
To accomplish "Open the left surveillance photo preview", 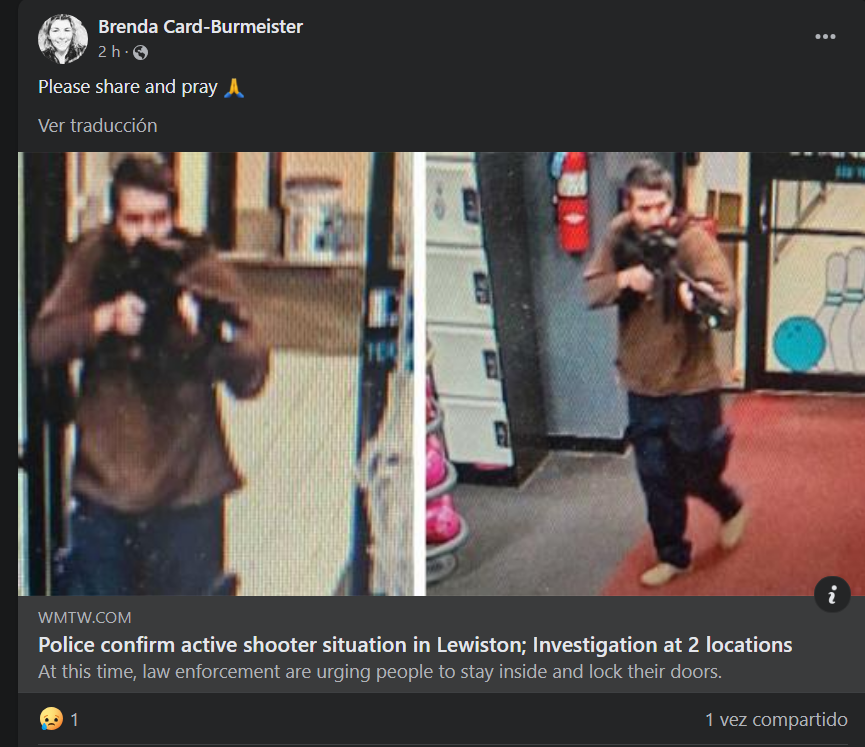I will [x=216, y=374].
